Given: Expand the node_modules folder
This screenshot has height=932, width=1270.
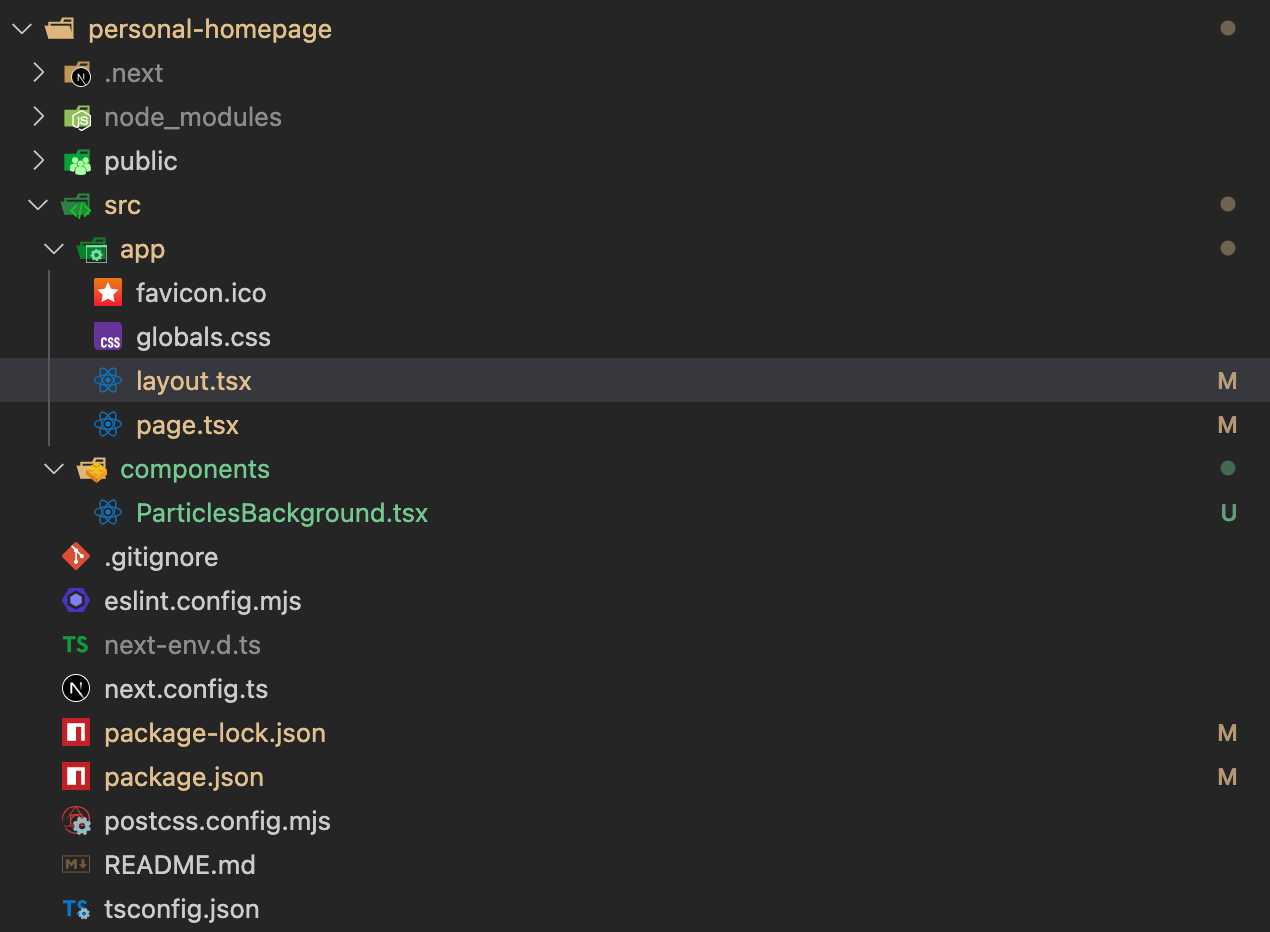Looking at the screenshot, I should point(38,116).
